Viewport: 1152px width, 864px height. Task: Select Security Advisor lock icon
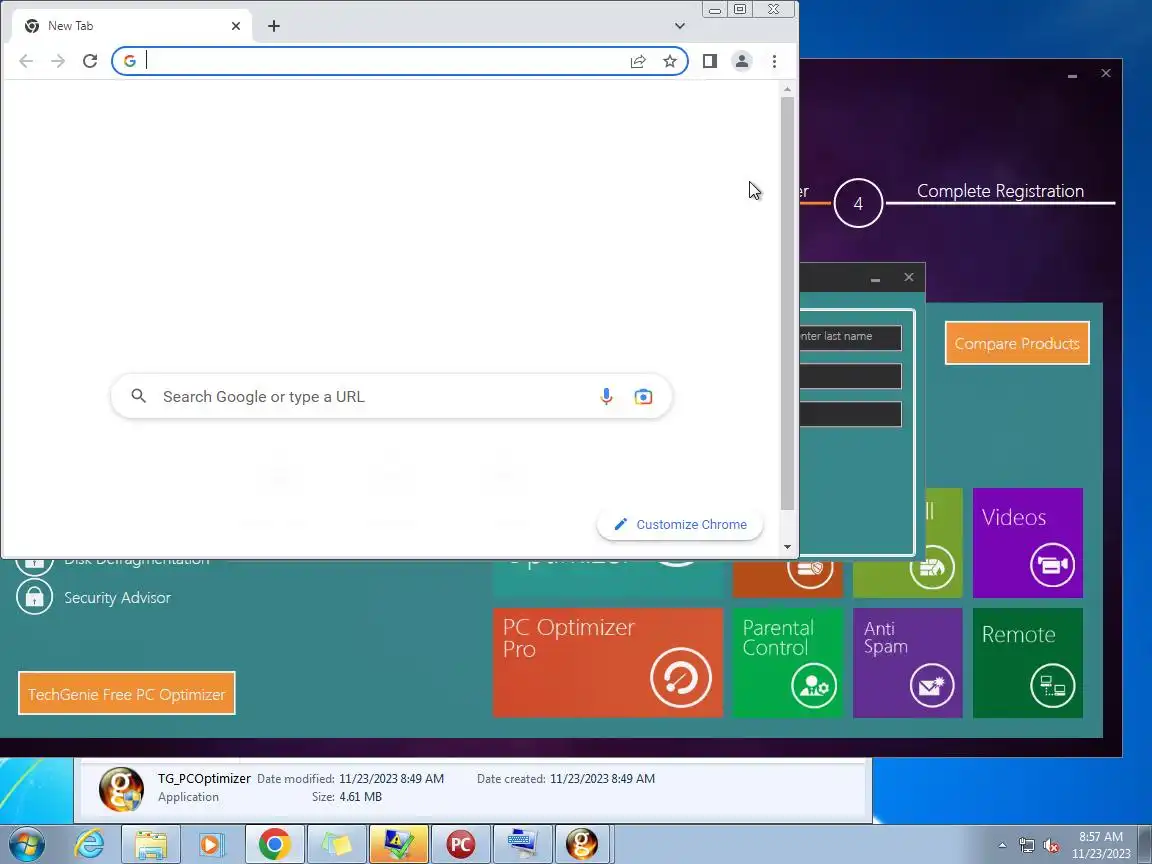[35, 597]
